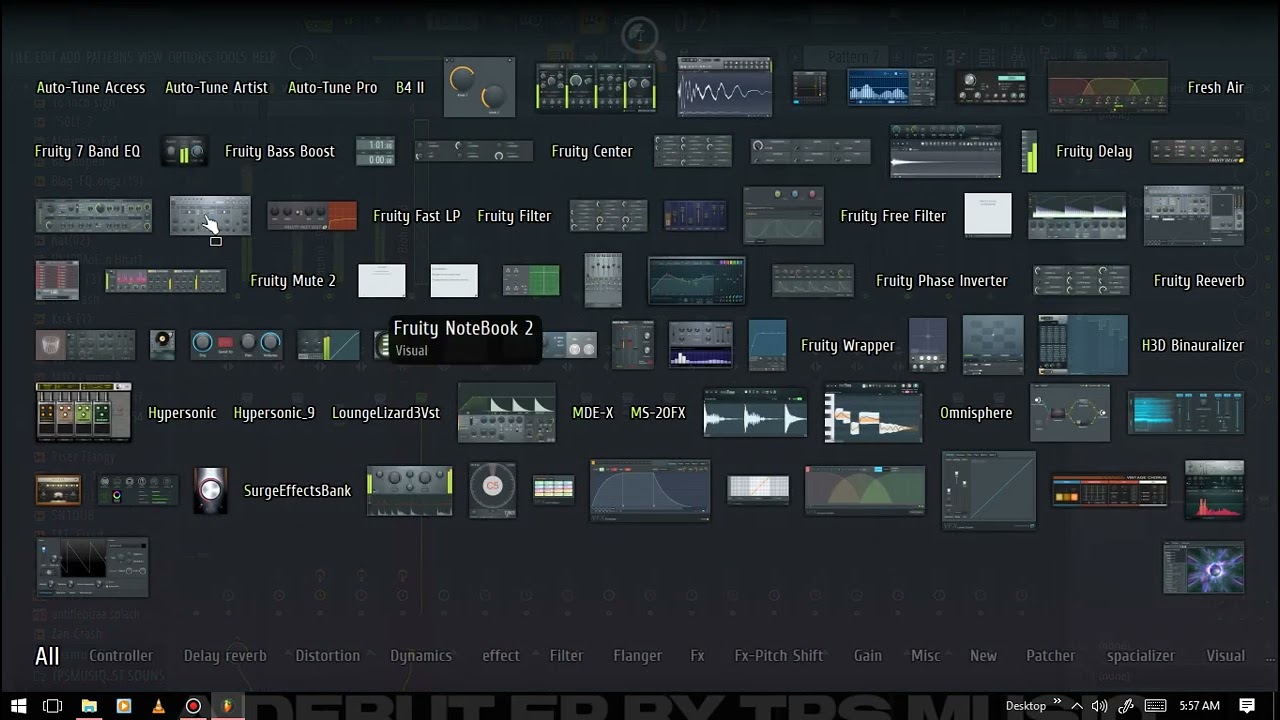Switch to the Patcher category
The image size is (1280, 720).
pos(1051,656)
